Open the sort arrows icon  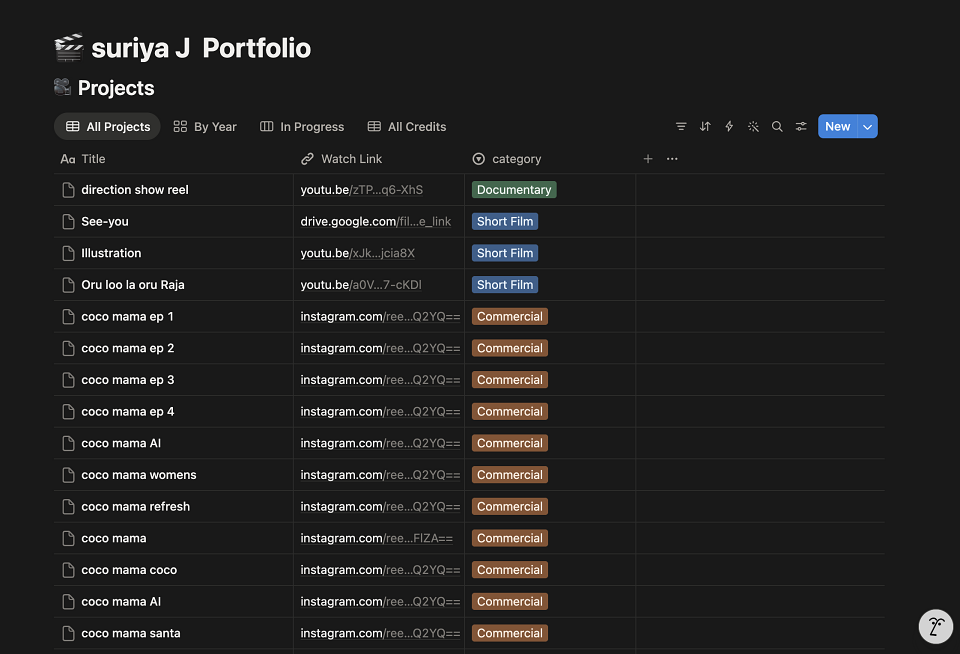(705, 127)
